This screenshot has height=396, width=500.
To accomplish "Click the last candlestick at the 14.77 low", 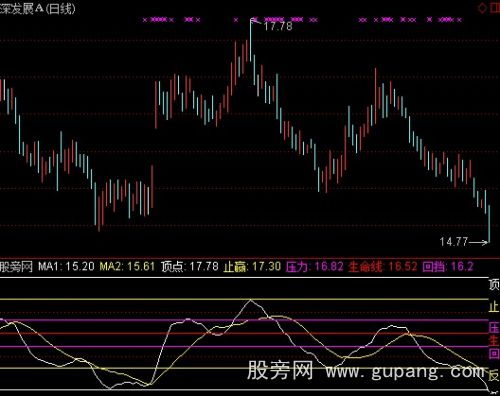I will (x=489, y=224).
